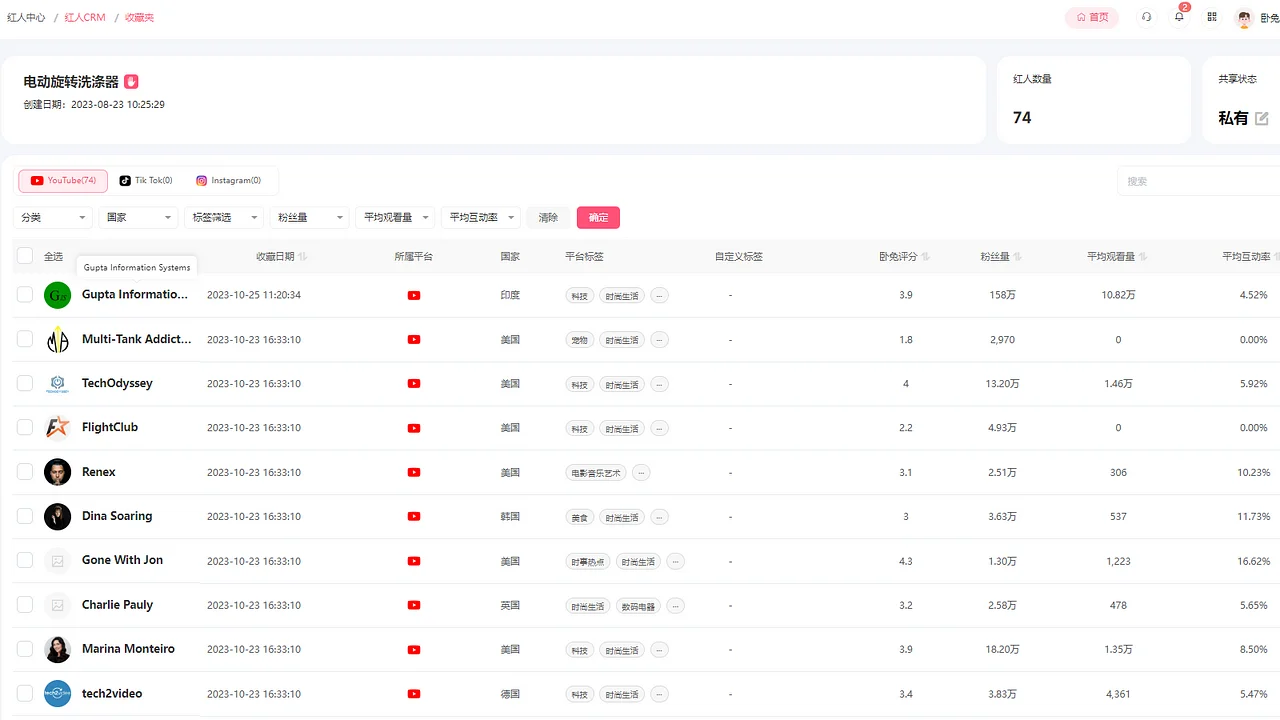1280x720 pixels.
Task: Click the YouTube platform icon on Renex's row
Action: [414, 472]
